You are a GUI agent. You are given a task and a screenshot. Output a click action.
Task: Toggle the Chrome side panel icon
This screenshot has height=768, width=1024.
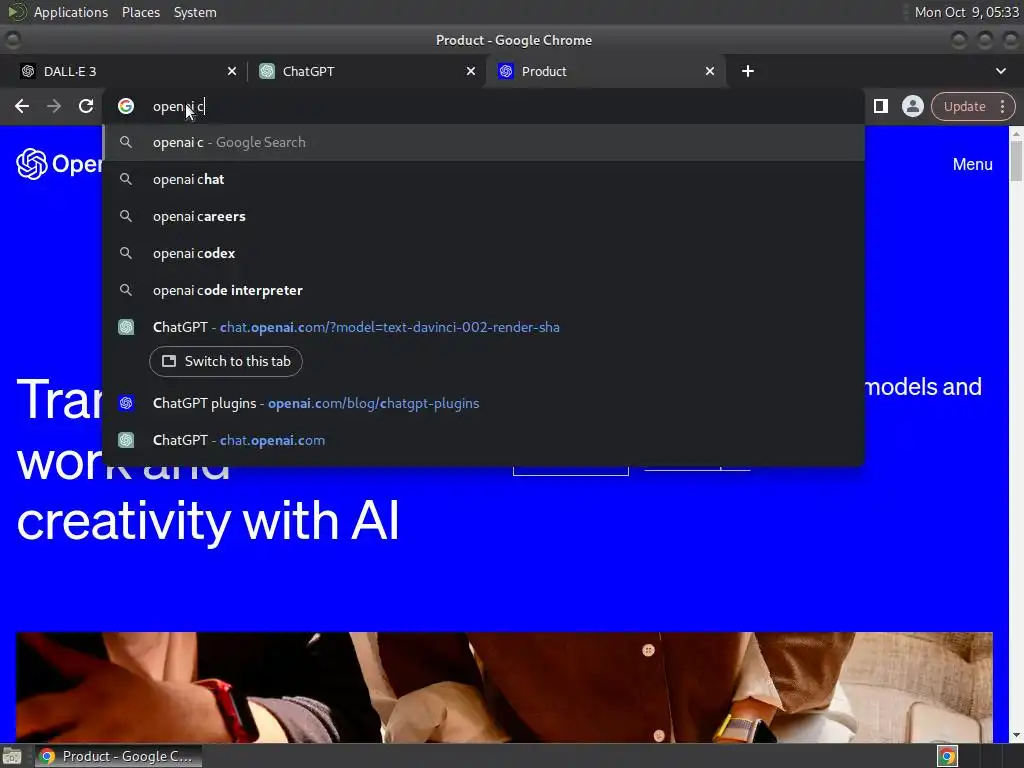tap(880, 106)
